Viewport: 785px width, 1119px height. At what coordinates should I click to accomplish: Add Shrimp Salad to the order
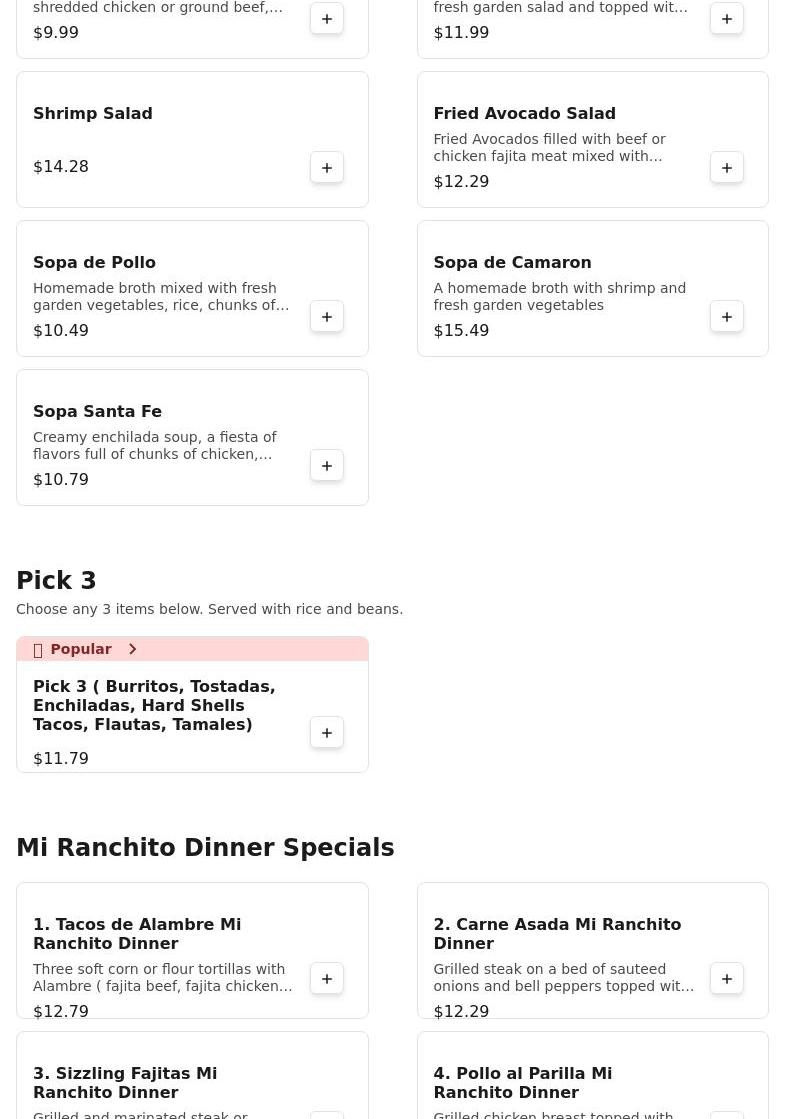tap(327, 168)
